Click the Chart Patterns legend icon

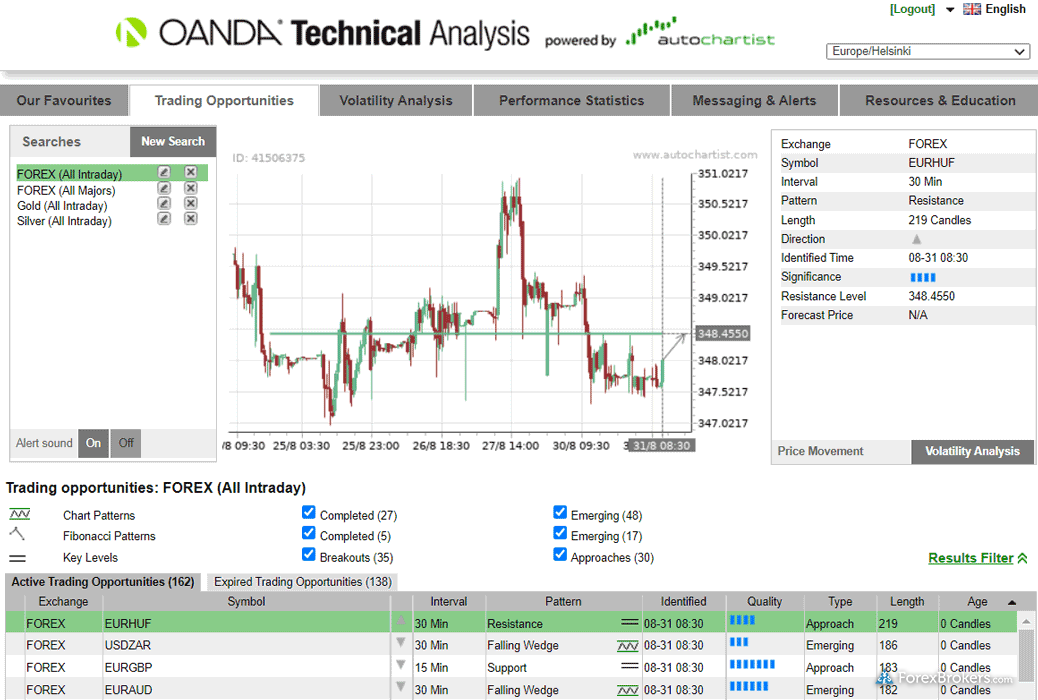pos(20,514)
